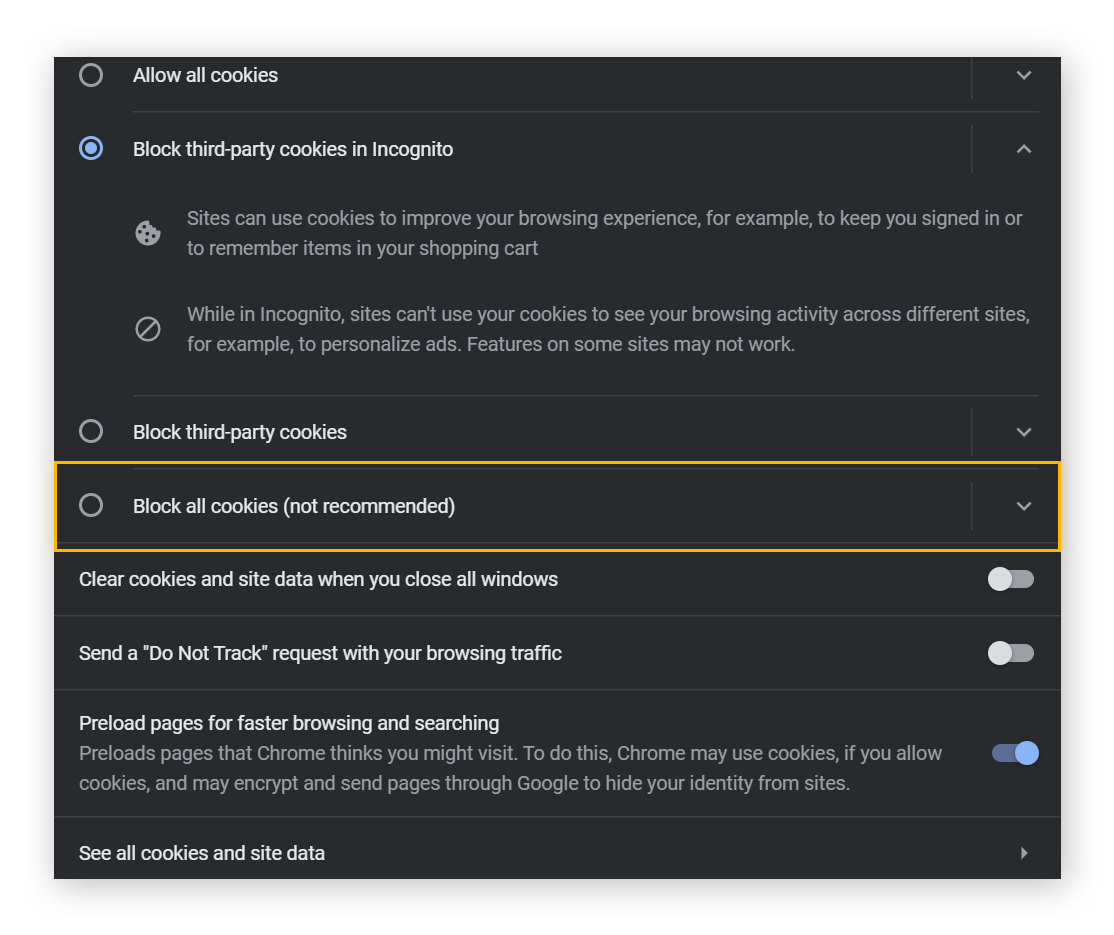The height and width of the screenshot is (935, 1114).
Task: Click the Block third-party cookies in Incognito radio
Action: tap(91, 148)
